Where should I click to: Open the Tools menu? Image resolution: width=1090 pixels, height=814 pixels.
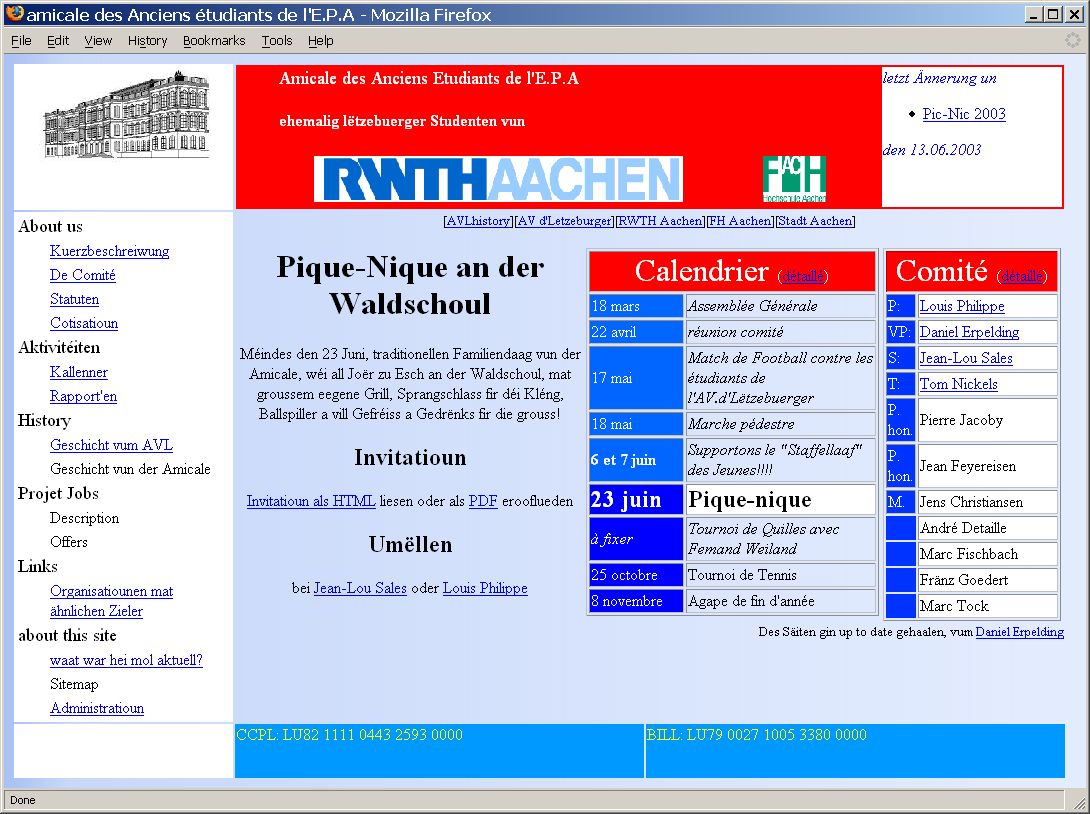(277, 41)
